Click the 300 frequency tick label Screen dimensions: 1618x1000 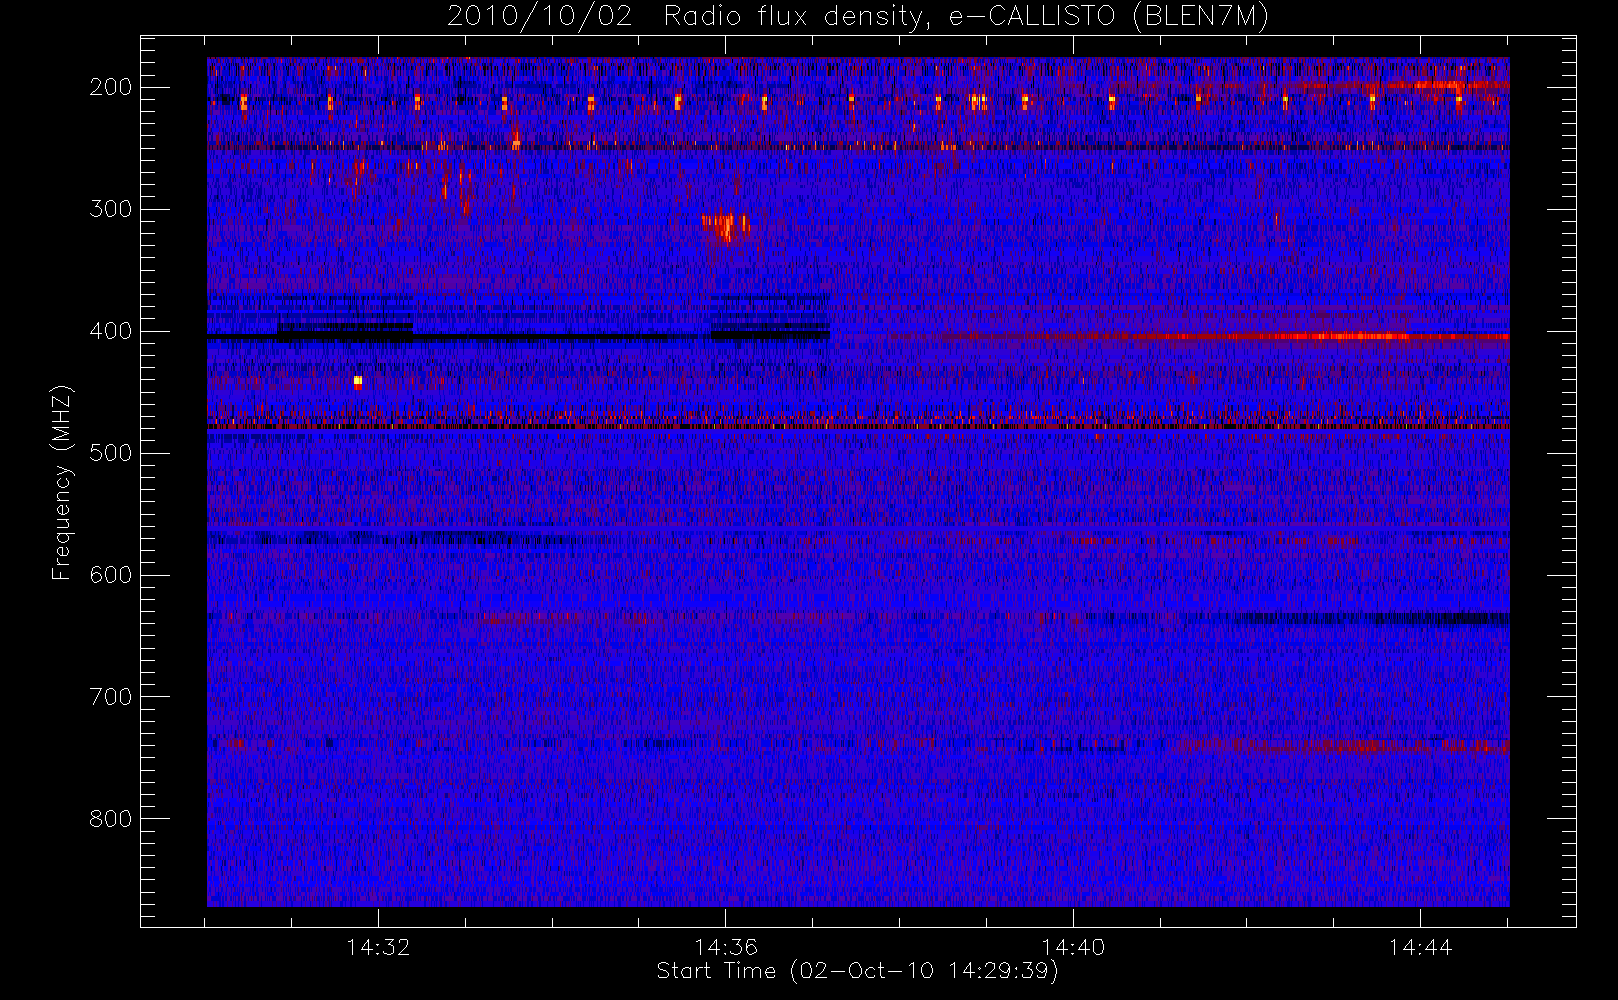pos(111,209)
